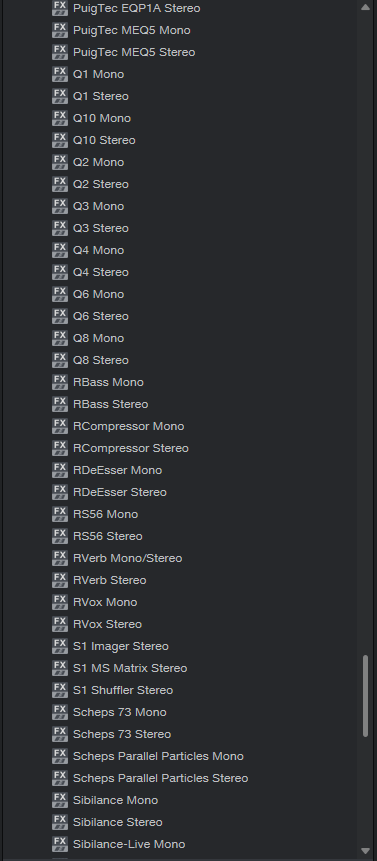Click the FX icon beside RVox Stereo
The image size is (377, 861).
[x=60, y=624]
